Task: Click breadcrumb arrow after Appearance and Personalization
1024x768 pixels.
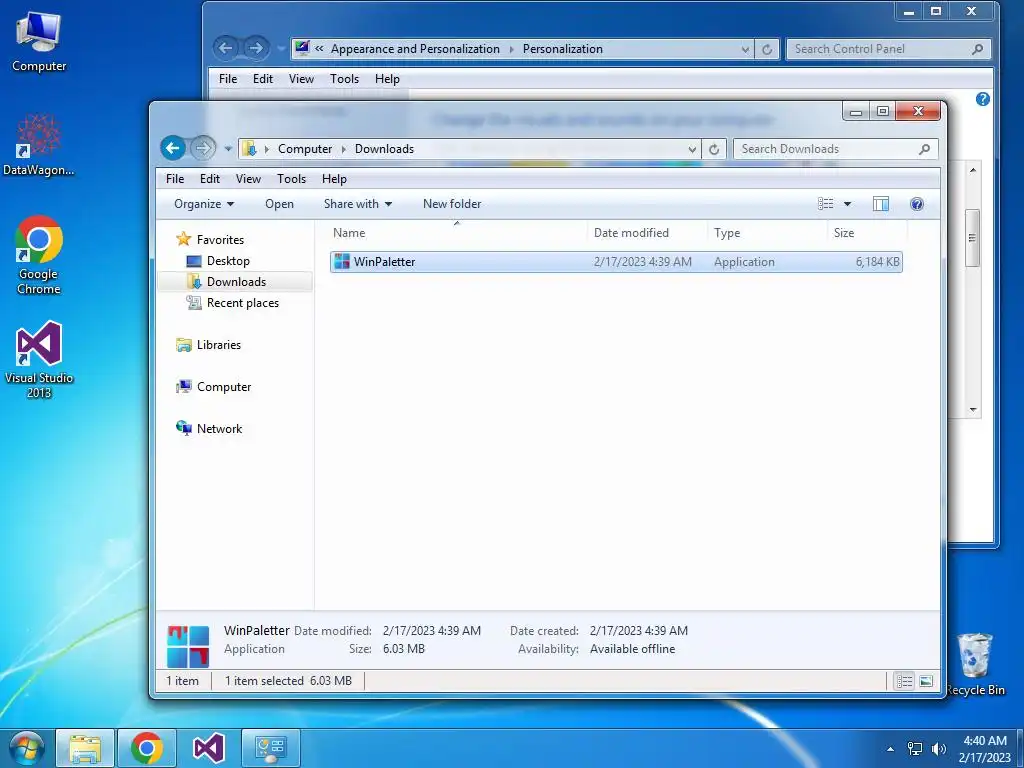Action: [x=511, y=49]
